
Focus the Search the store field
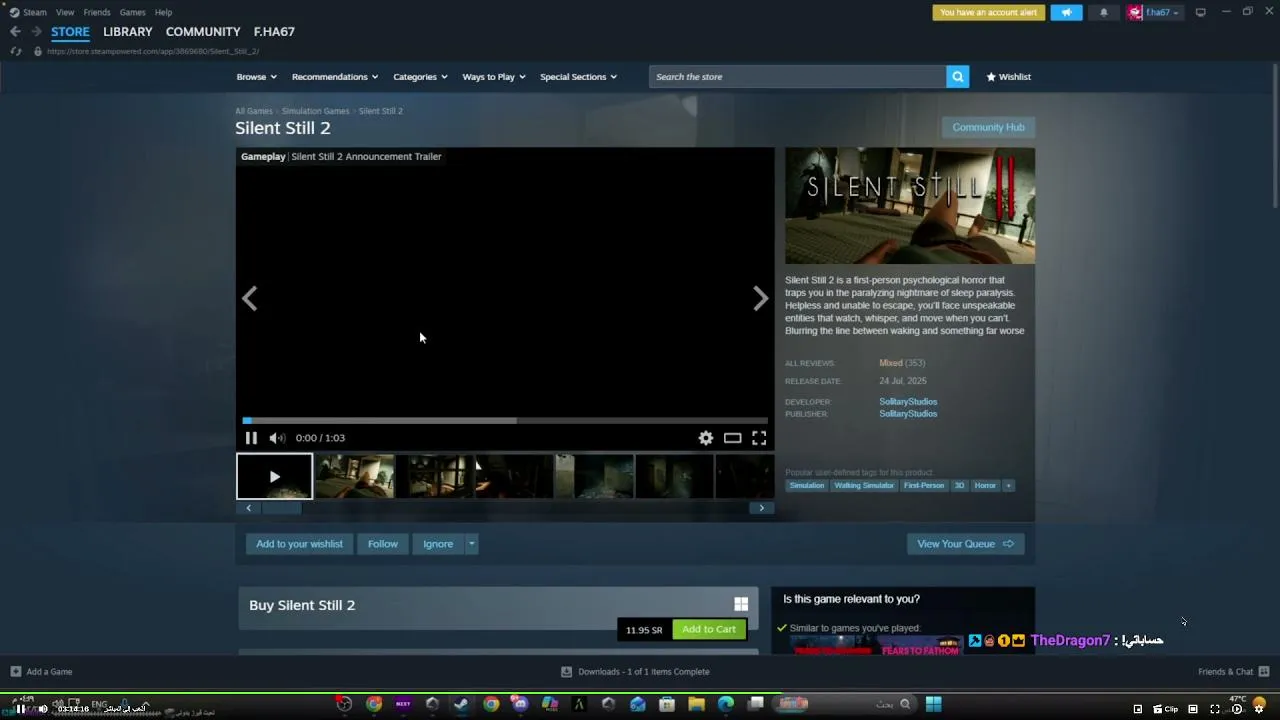tap(797, 77)
